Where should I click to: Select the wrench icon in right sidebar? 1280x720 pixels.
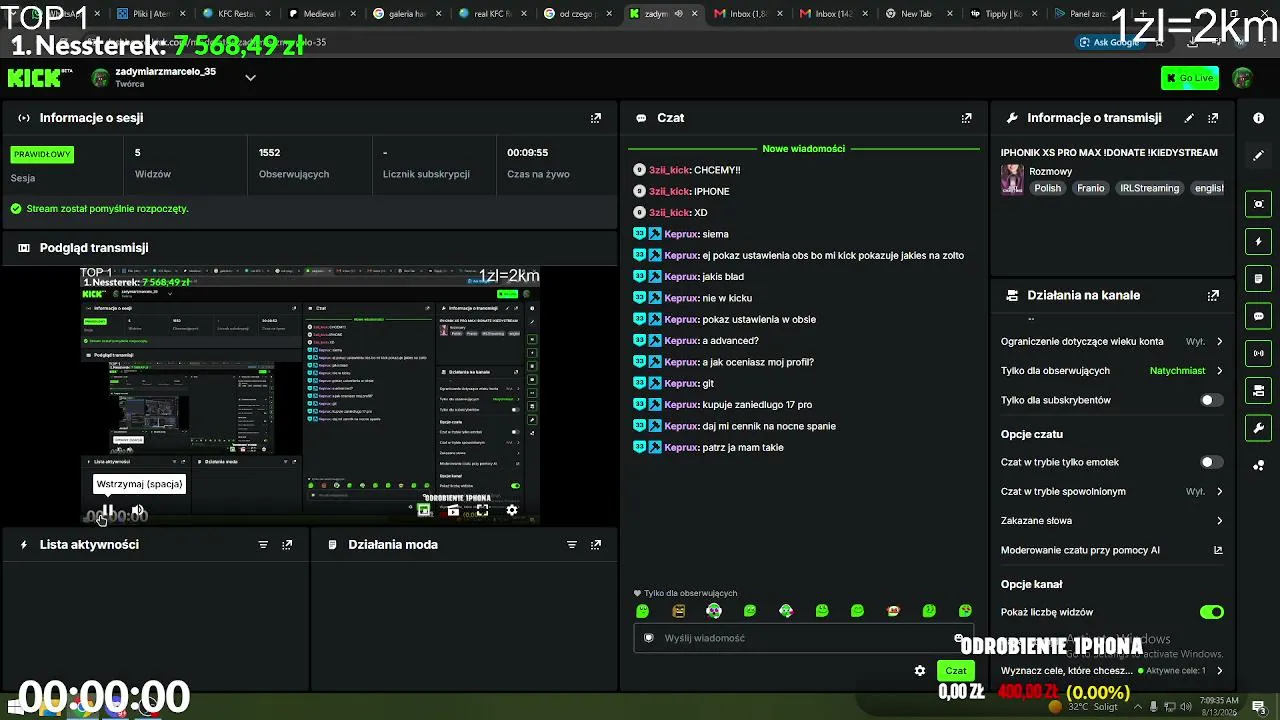click(1258, 428)
